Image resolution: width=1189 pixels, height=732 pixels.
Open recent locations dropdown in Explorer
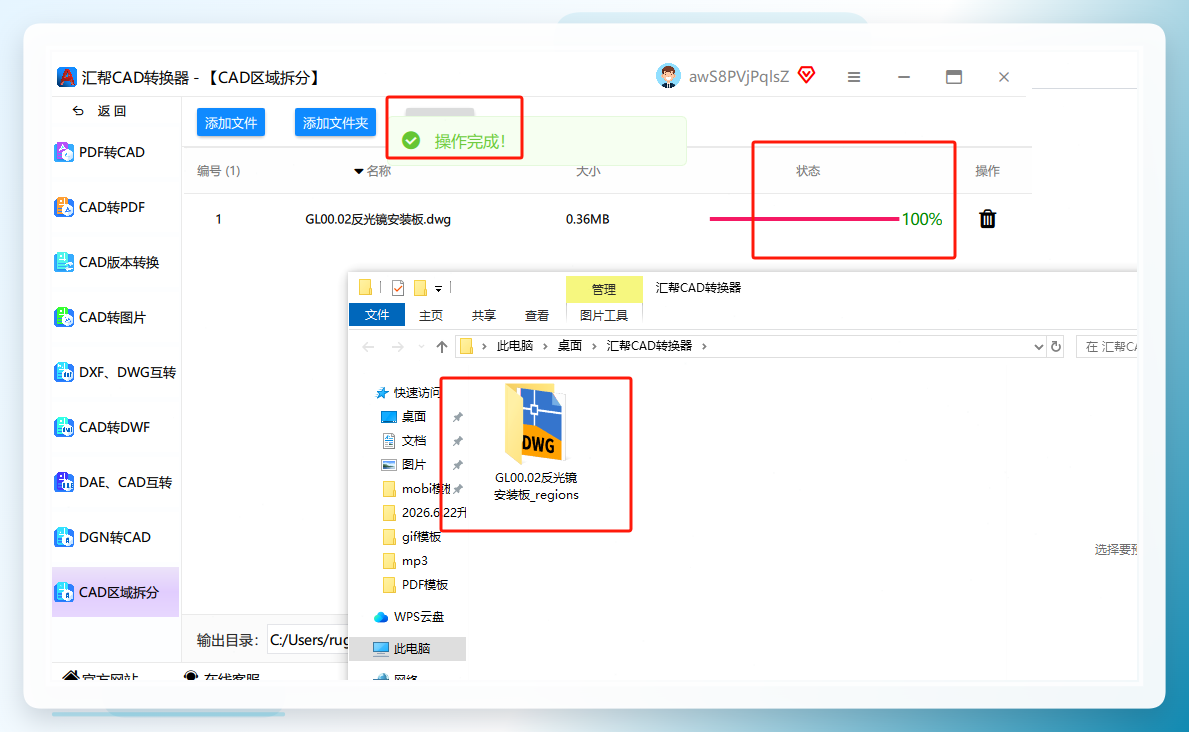coord(422,347)
